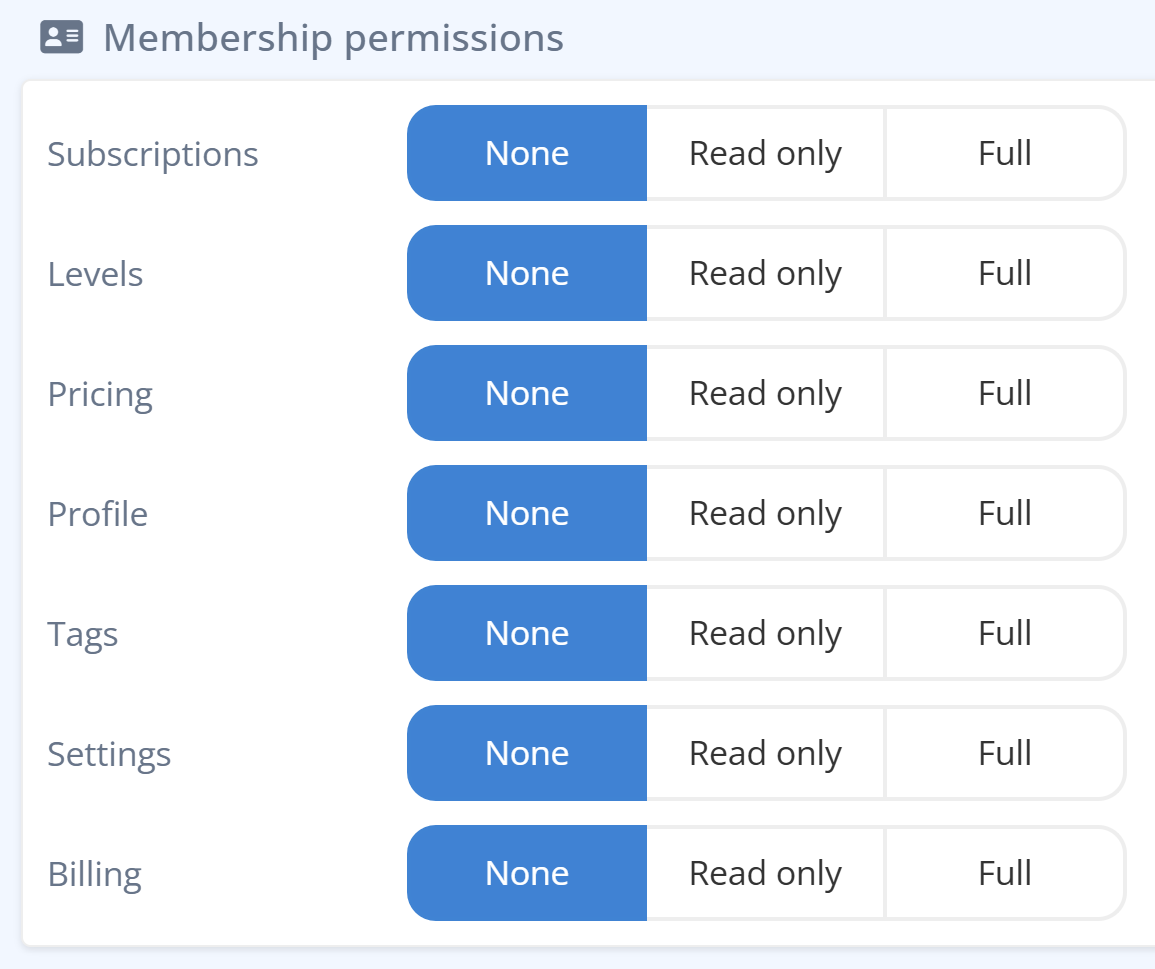1155x969 pixels.
Task: Enable Full permission for Profile
Action: pos(1003,513)
